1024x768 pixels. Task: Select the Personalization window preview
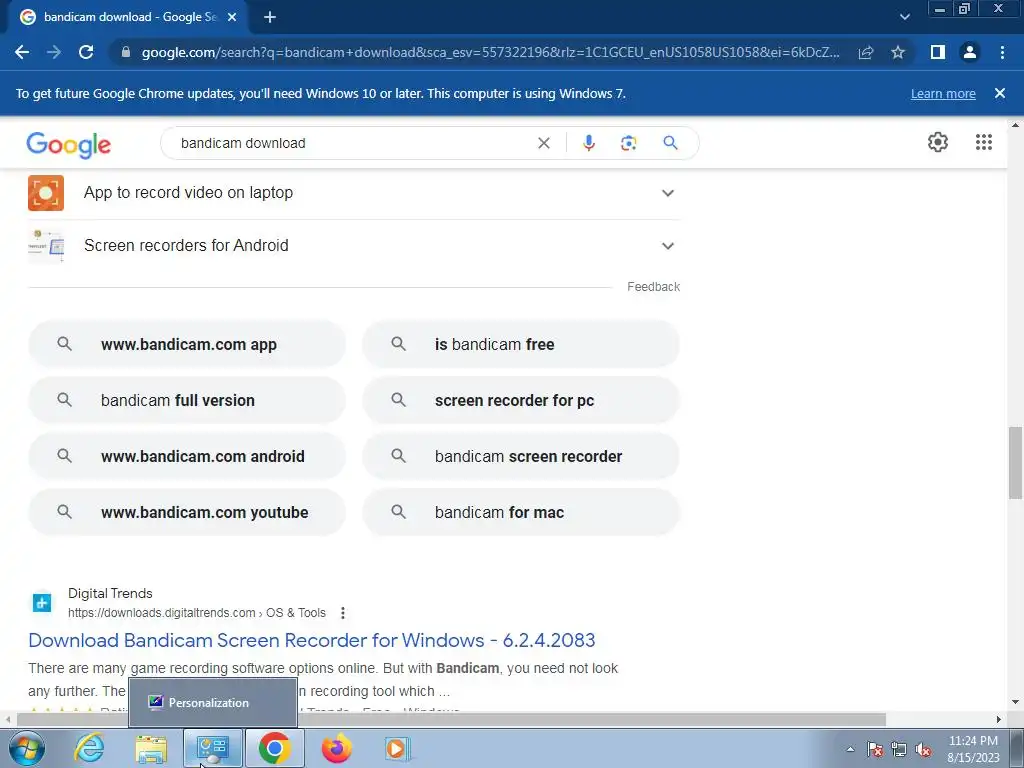(213, 703)
